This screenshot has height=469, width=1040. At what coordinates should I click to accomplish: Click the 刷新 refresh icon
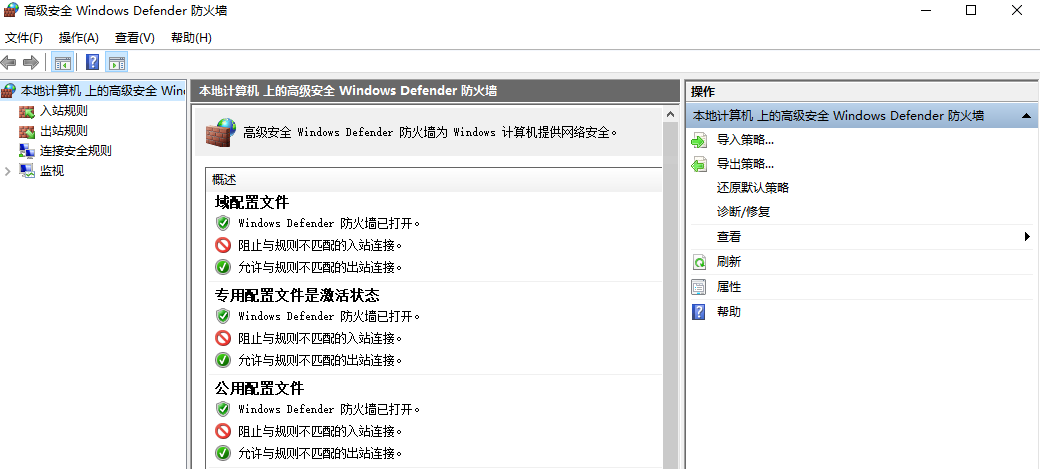pyautogui.click(x=699, y=262)
